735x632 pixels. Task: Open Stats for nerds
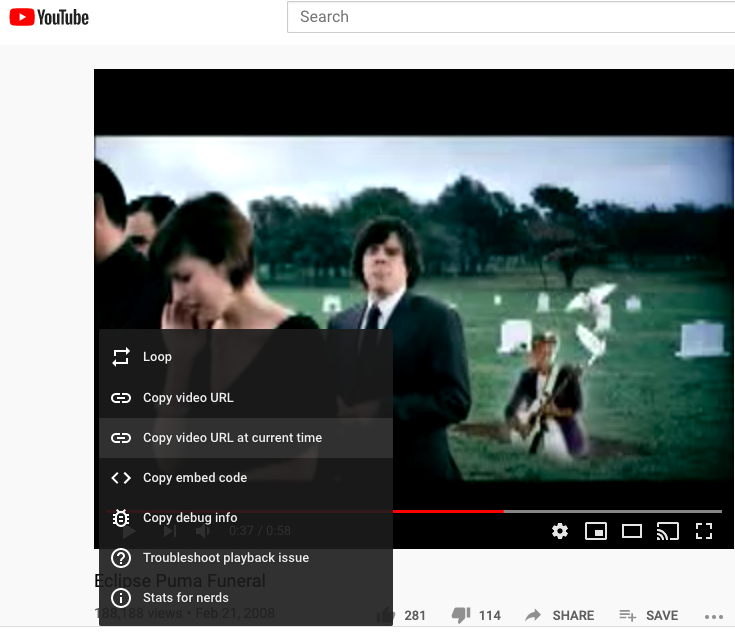246,598
